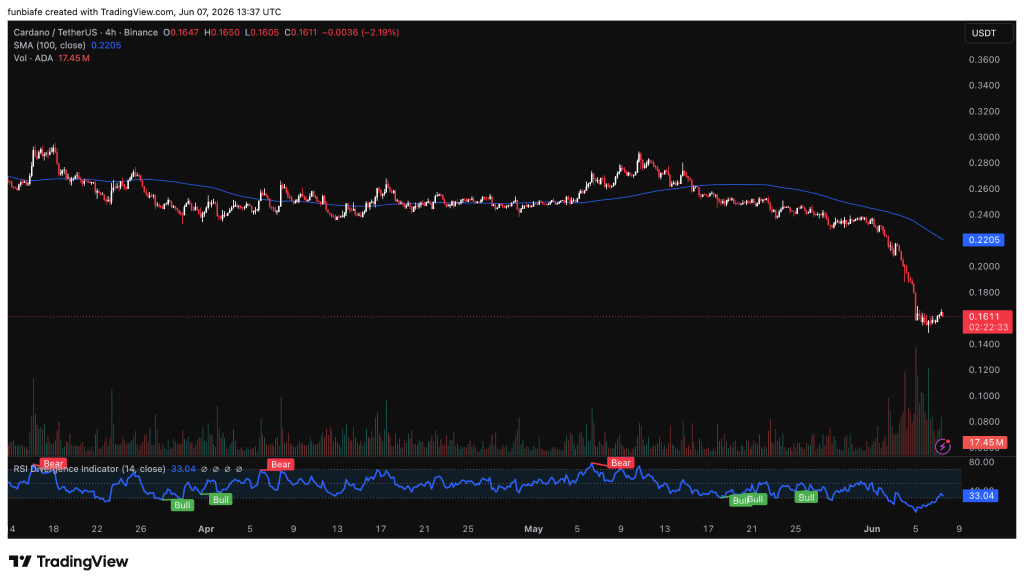Click the 33.04 value in RSI legend
The width and height of the screenshot is (1024, 584).
pyautogui.click(x=184, y=469)
